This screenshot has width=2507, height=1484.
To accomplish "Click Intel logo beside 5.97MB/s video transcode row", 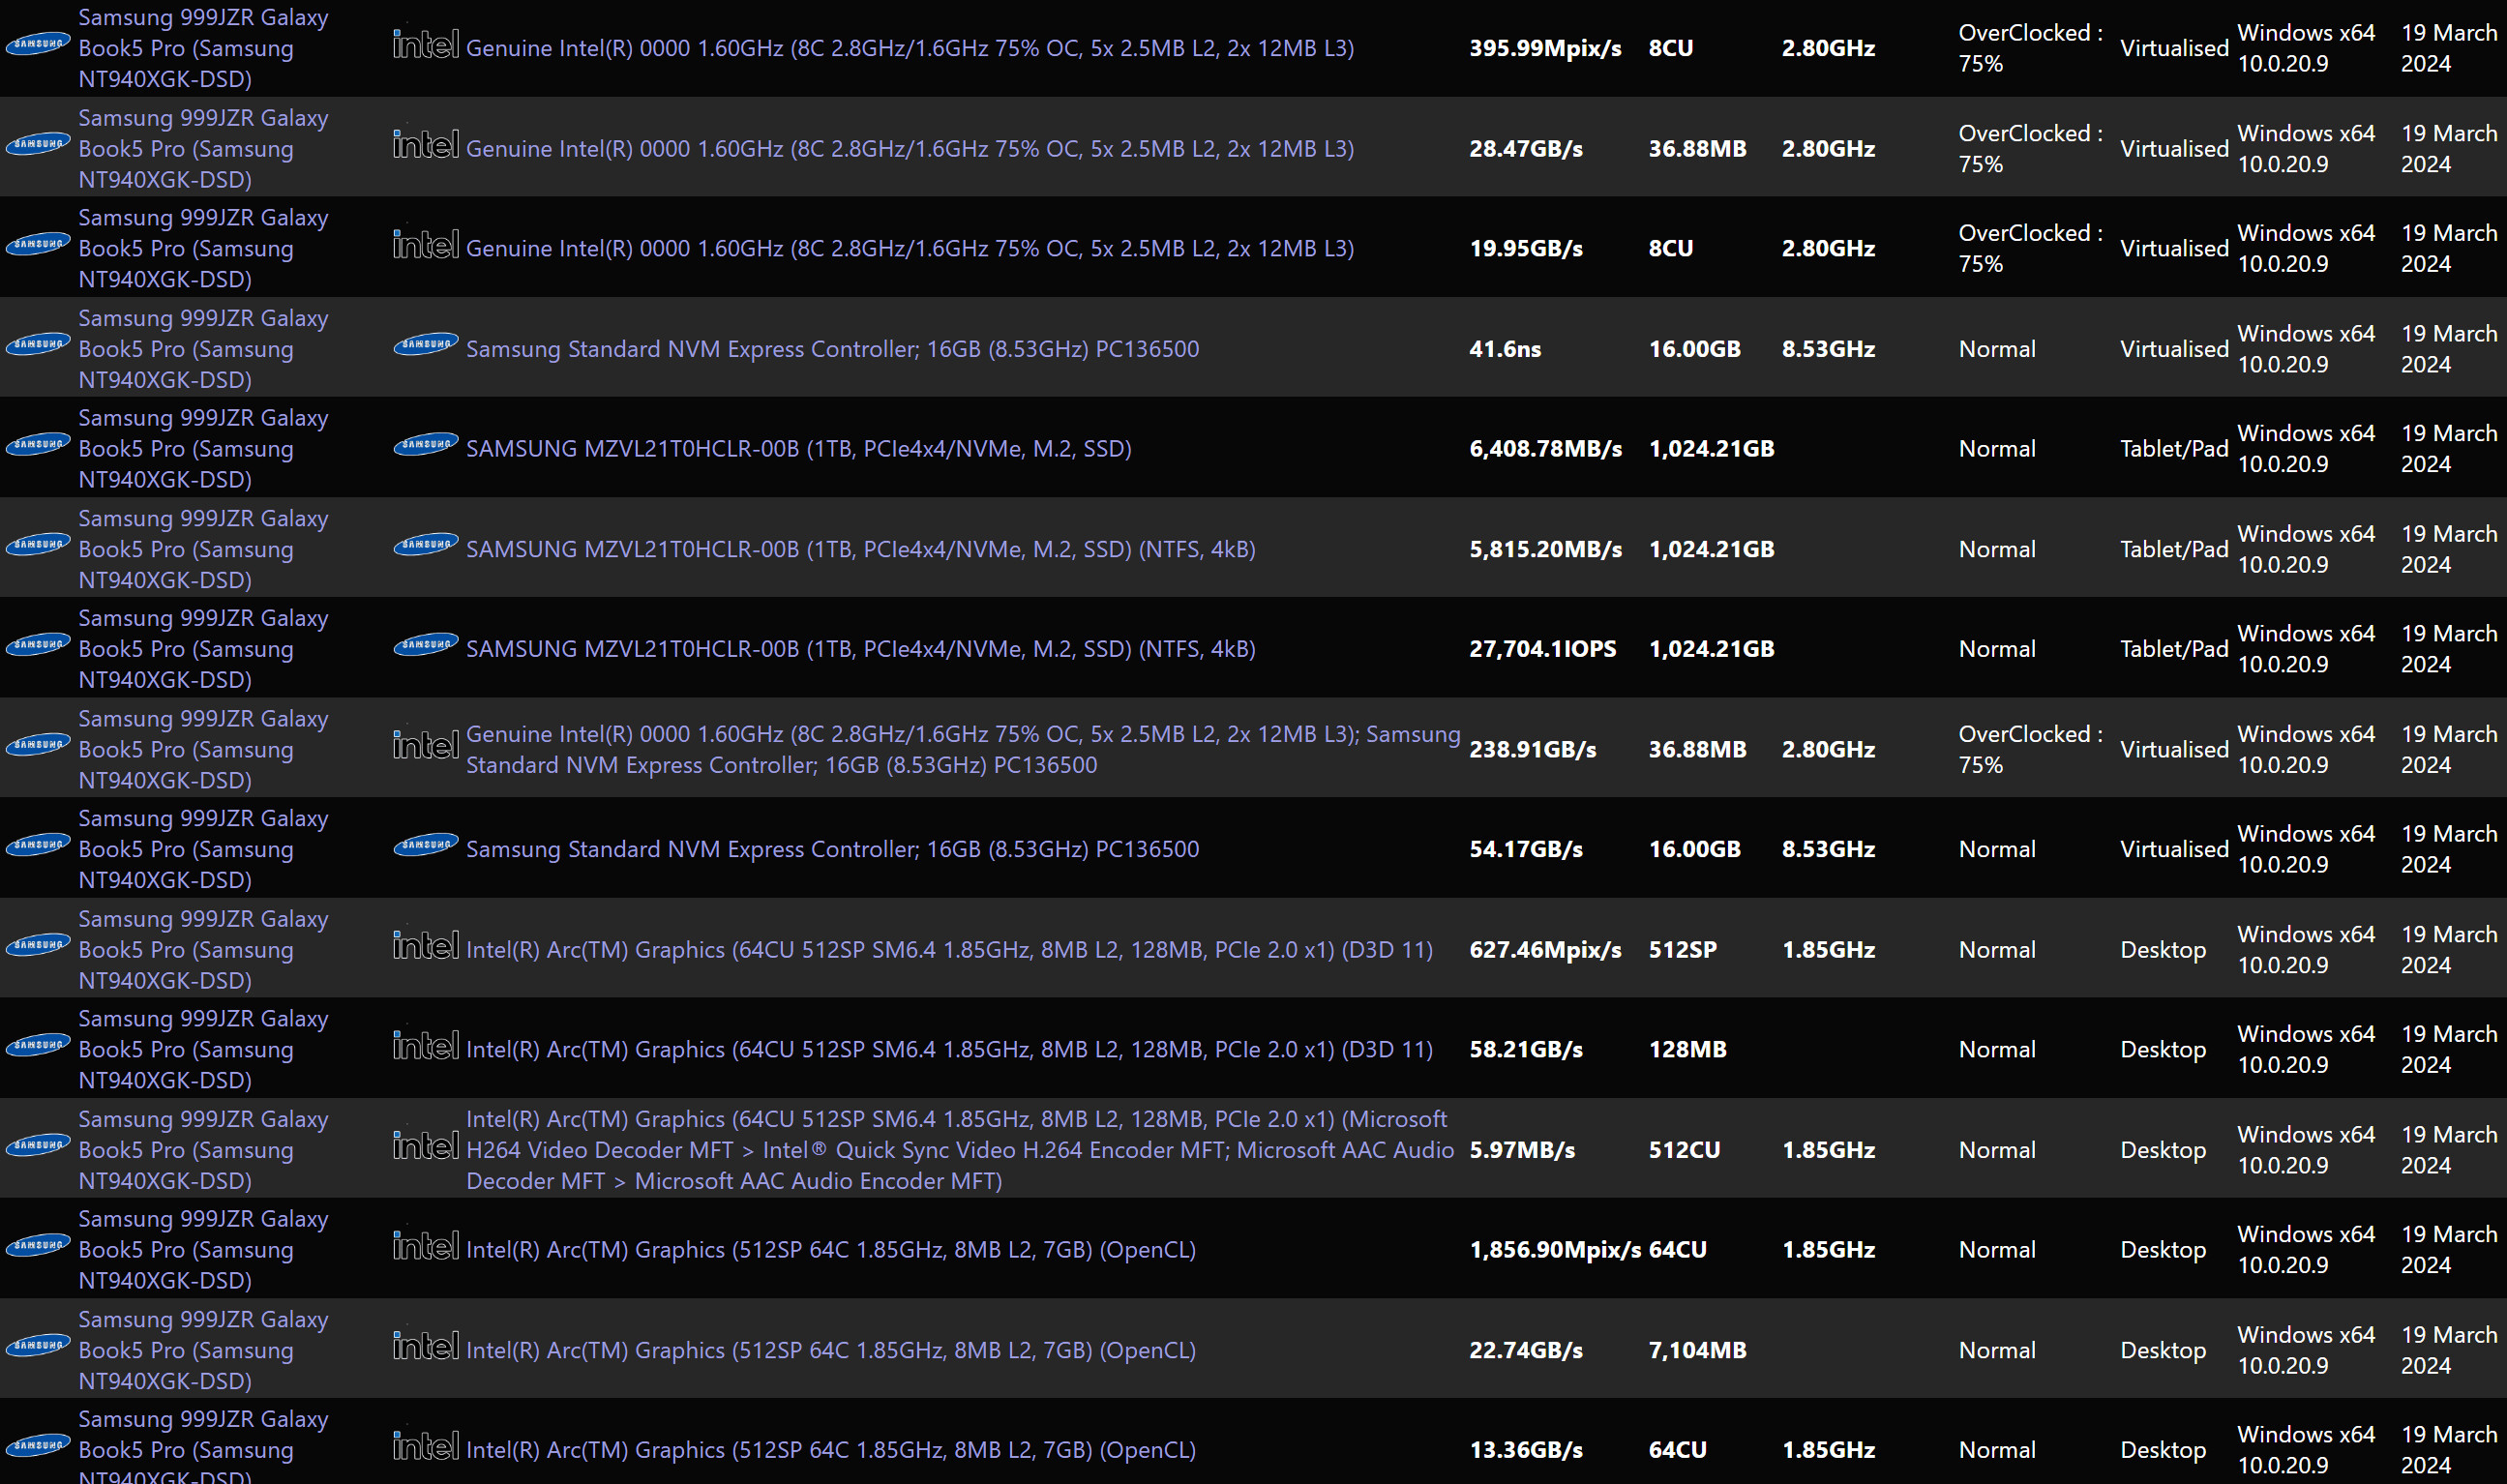I will tap(425, 1146).
